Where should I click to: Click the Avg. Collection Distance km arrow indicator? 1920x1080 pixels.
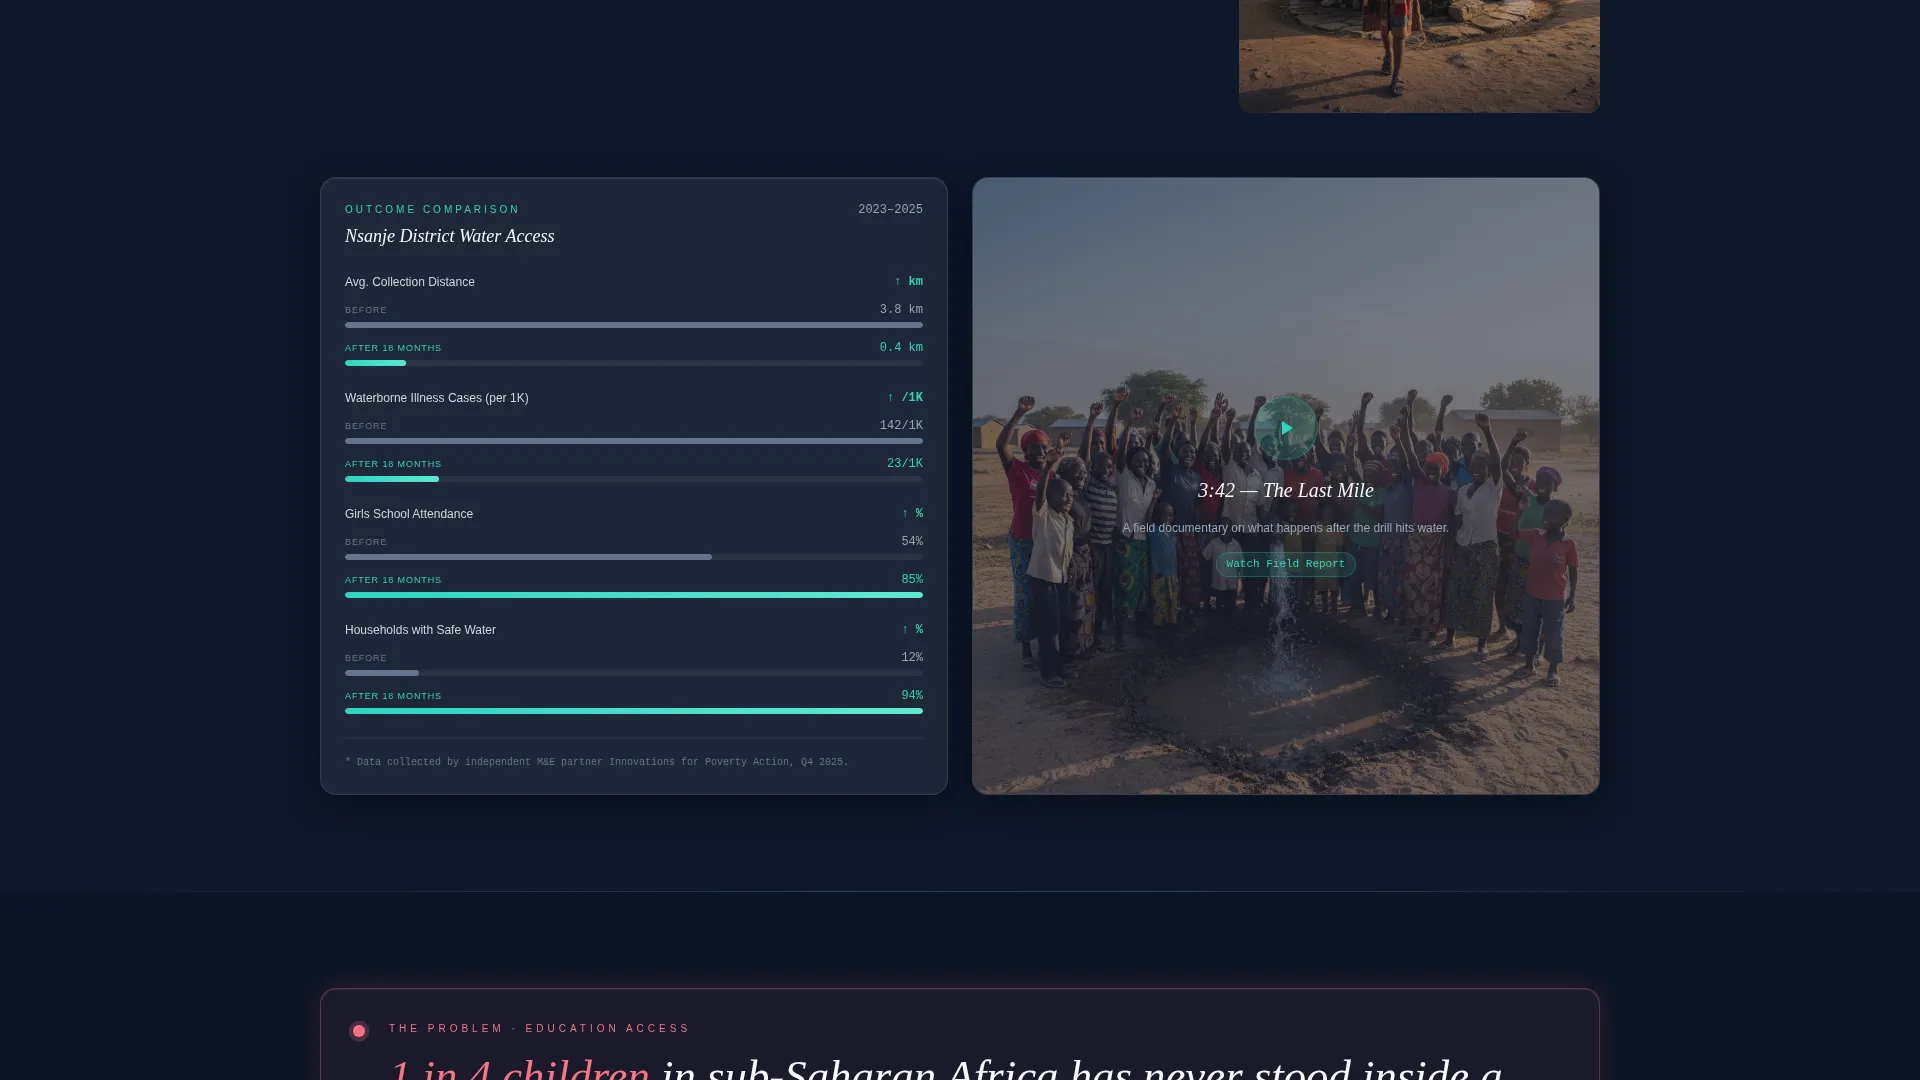pyautogui.click(x=908, y=282)
